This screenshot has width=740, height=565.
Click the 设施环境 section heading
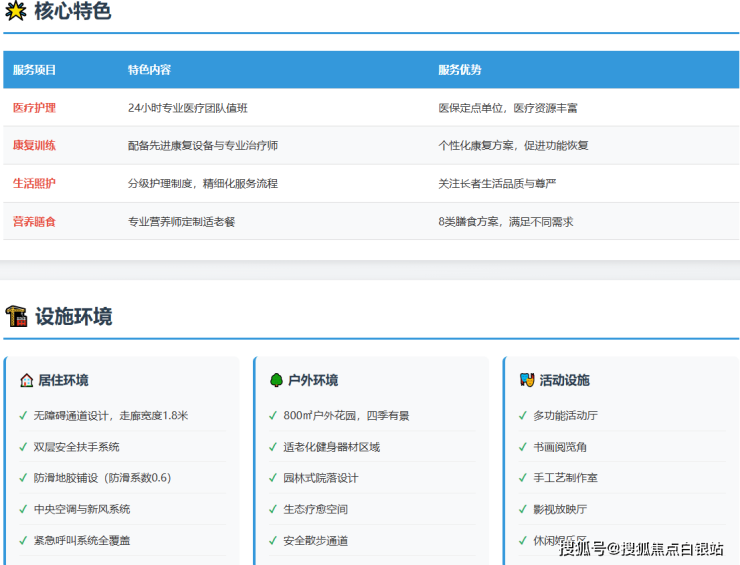tap(73, 317)
